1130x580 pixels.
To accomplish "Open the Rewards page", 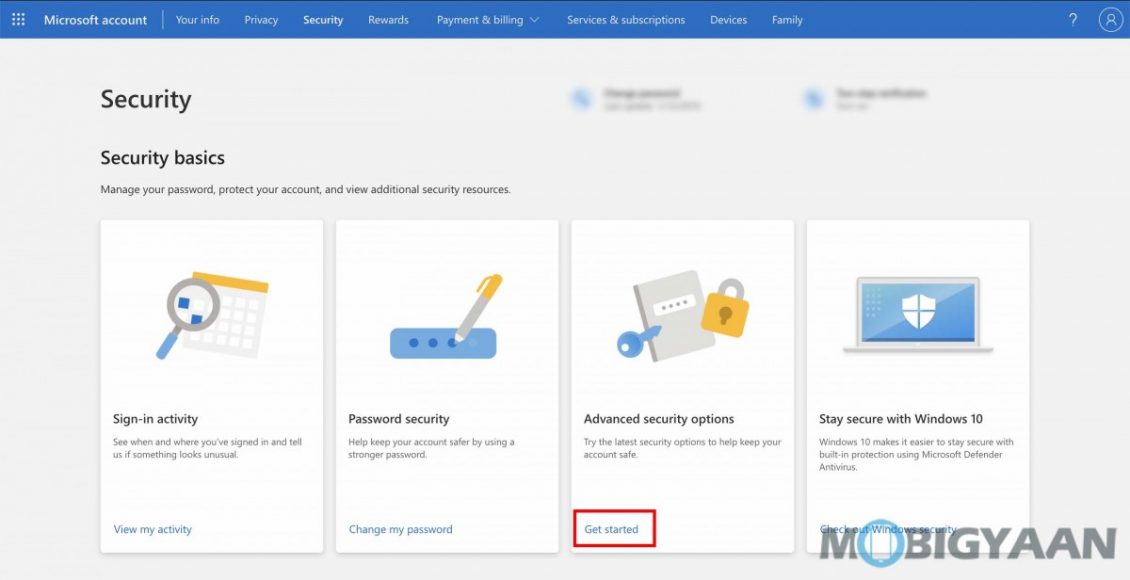I will 388,19.
